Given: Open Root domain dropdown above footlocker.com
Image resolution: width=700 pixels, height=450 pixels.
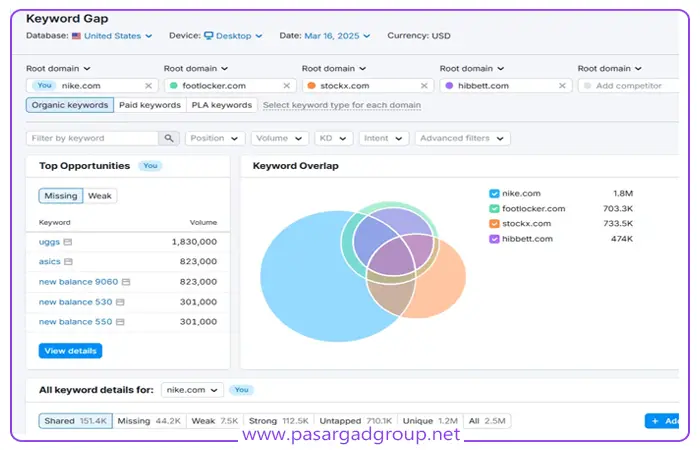Looking at the screenshot, I should [x=196, y=69].
